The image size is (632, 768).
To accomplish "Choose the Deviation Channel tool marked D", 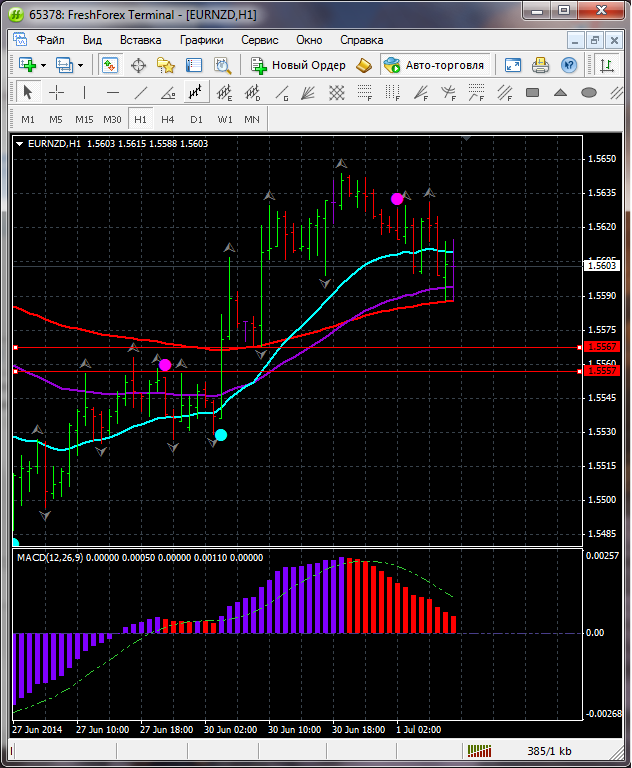I will (x=252, y=92).
